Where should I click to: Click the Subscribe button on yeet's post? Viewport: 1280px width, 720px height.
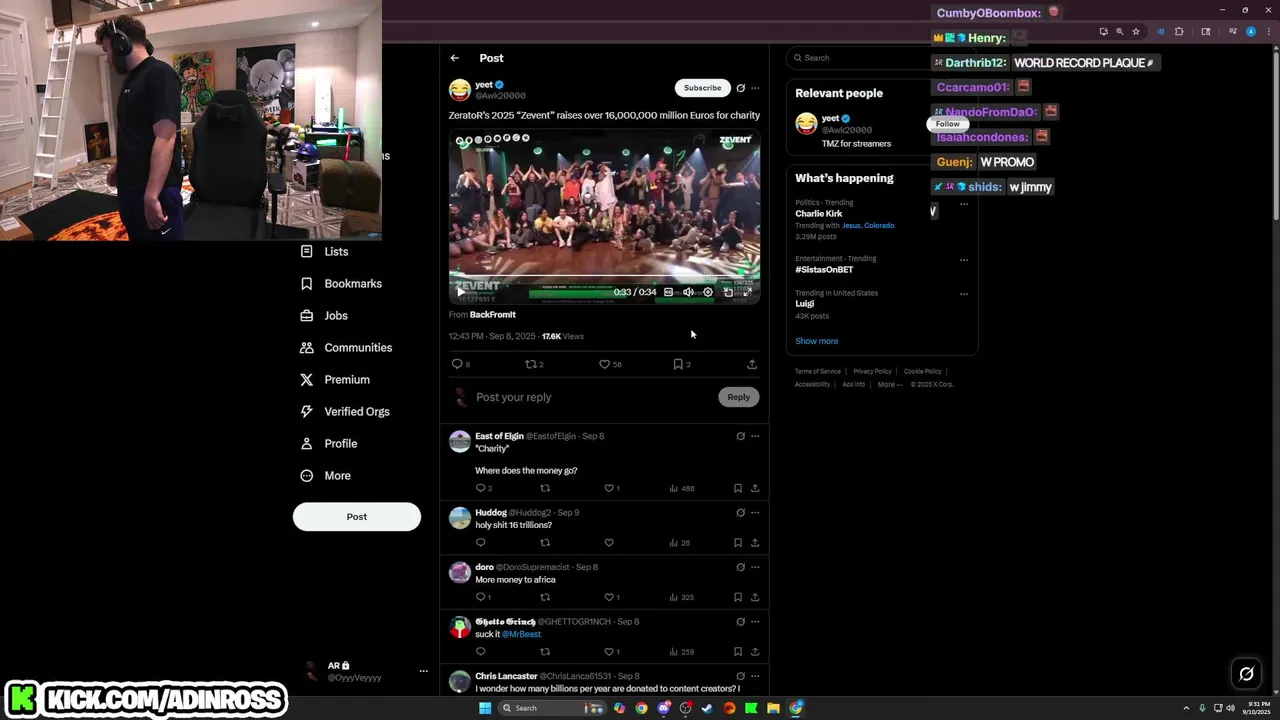coord(702,88)
